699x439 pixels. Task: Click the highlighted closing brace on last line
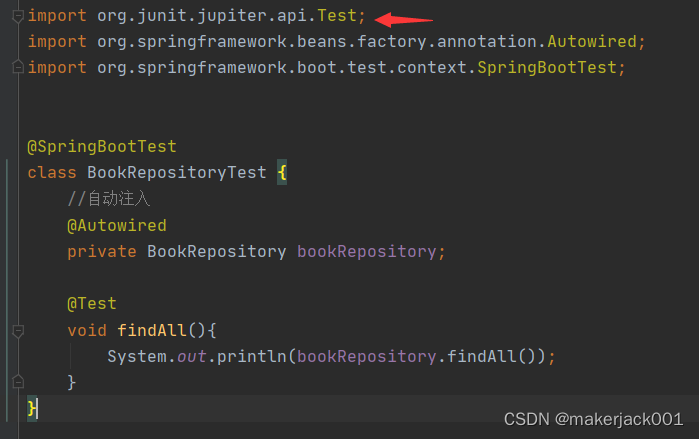(x=32, y=407)
